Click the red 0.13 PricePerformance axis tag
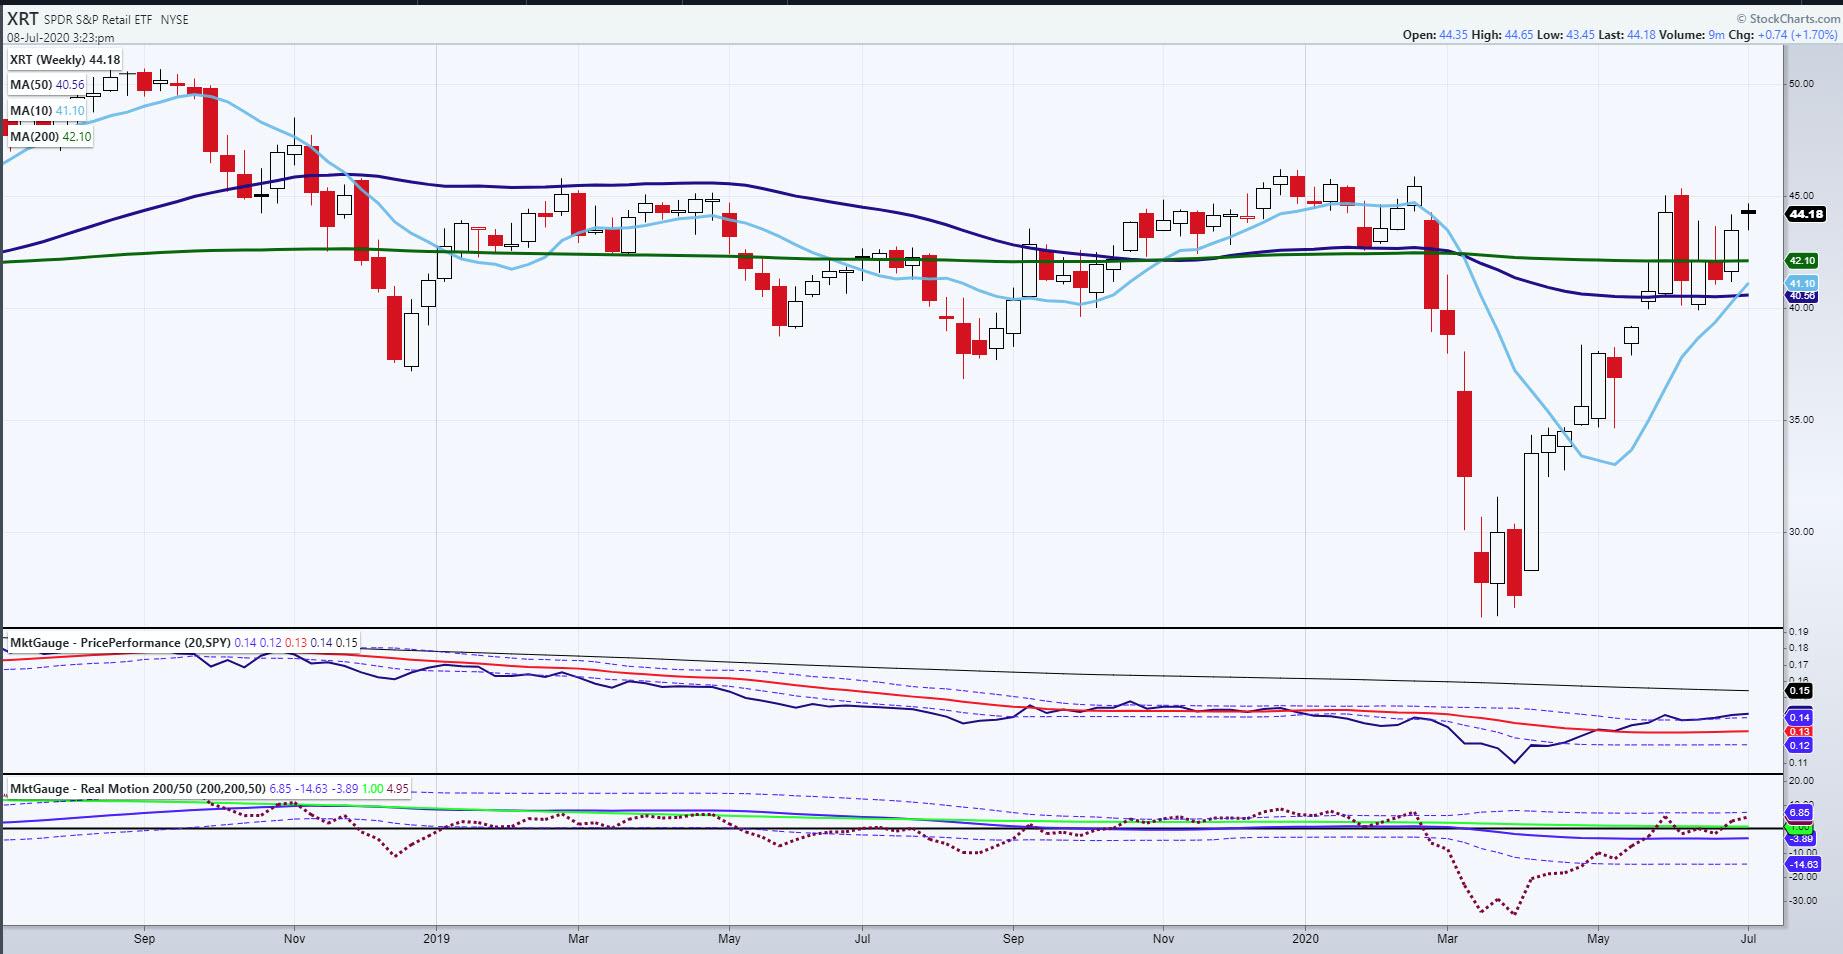Viewport: 1843px width, 954px height. coord(1800,731)
